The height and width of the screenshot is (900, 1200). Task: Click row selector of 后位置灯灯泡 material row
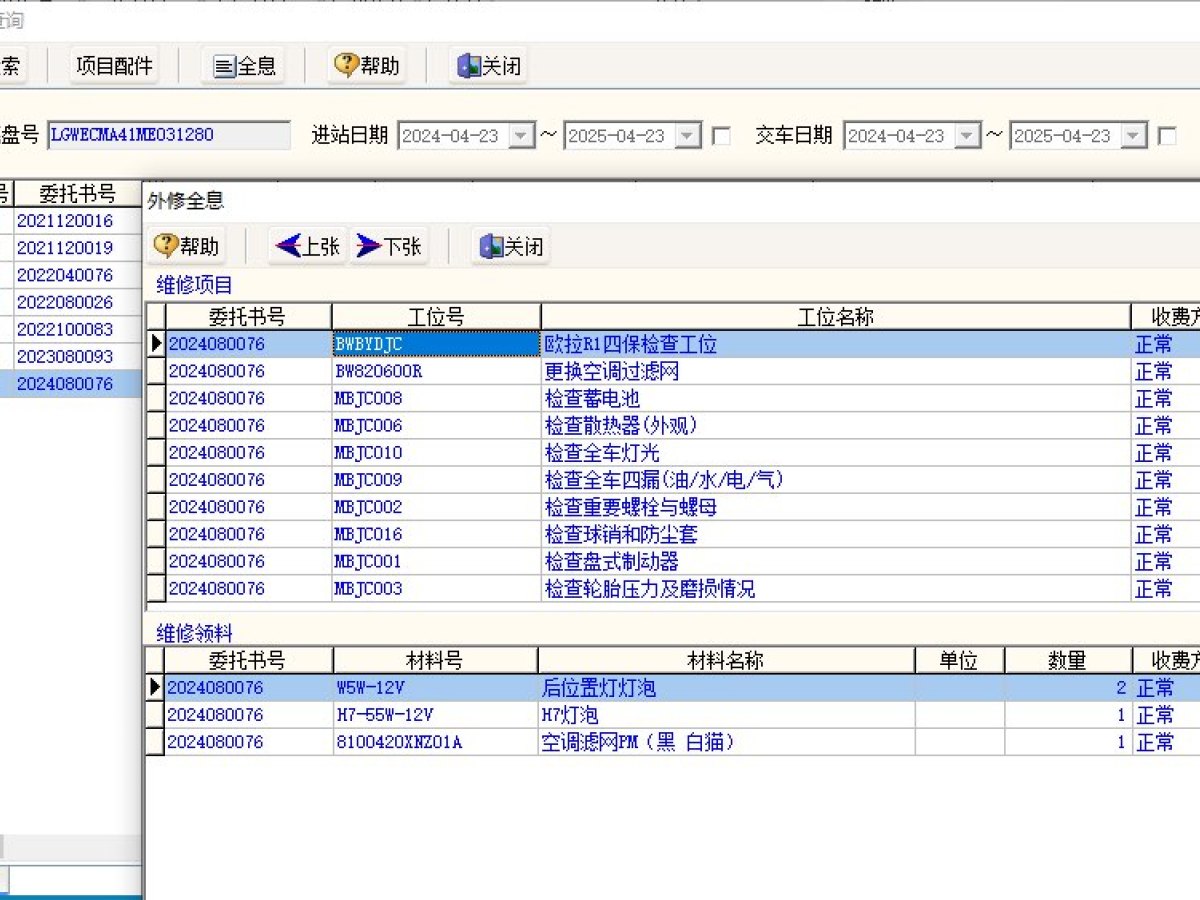(x=155, y=688)
